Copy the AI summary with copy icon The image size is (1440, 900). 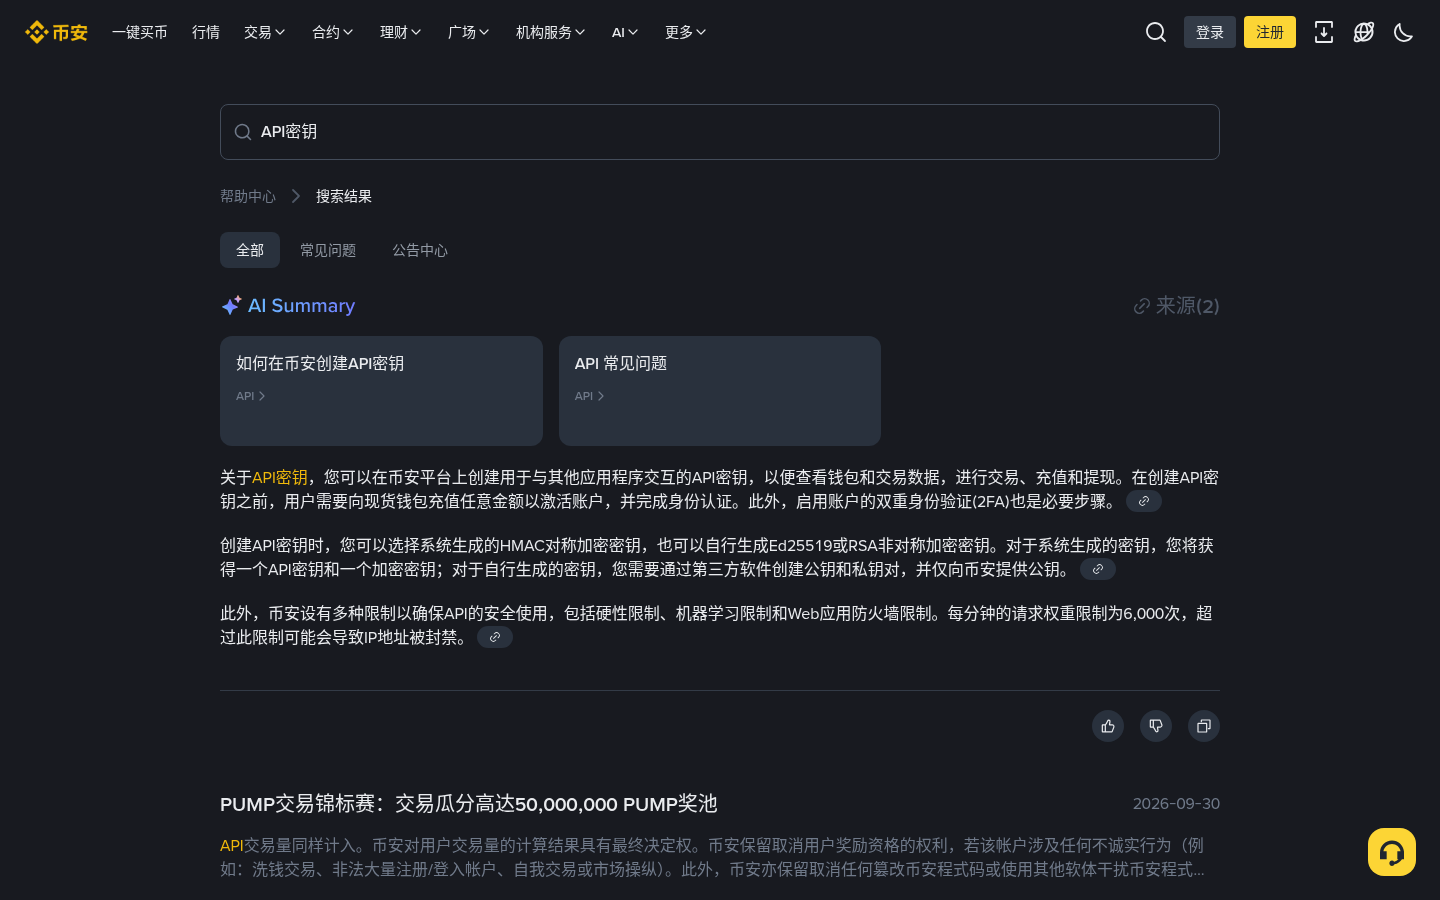1204,726
